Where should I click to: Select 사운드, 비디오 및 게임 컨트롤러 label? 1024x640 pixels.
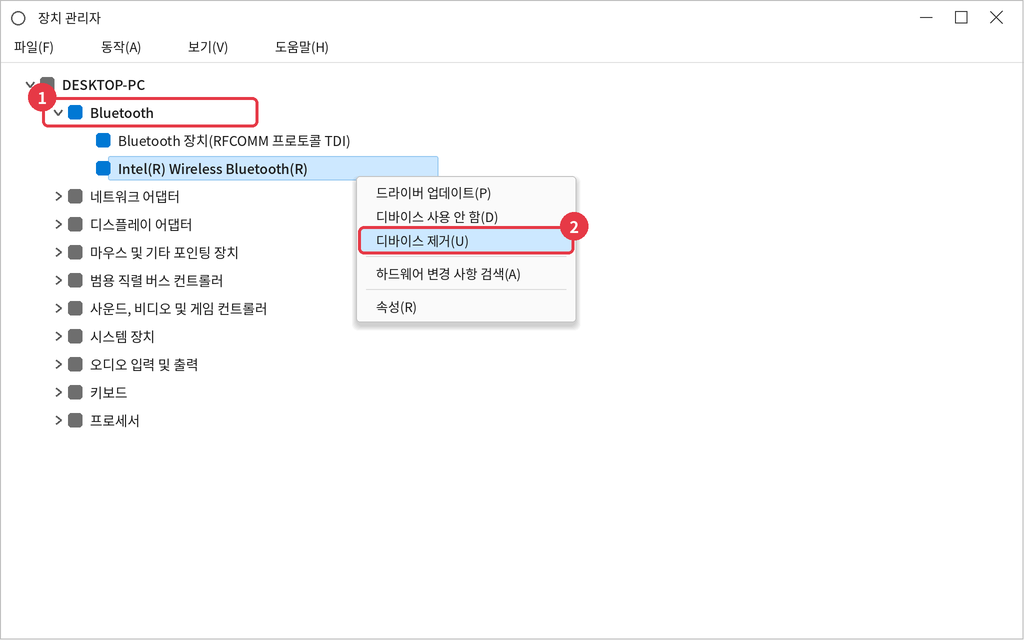(178, 308)
